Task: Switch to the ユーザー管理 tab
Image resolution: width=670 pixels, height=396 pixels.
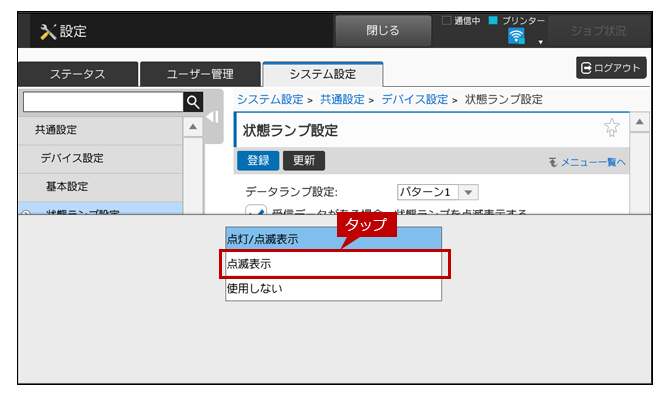Action: coord(200,74)
